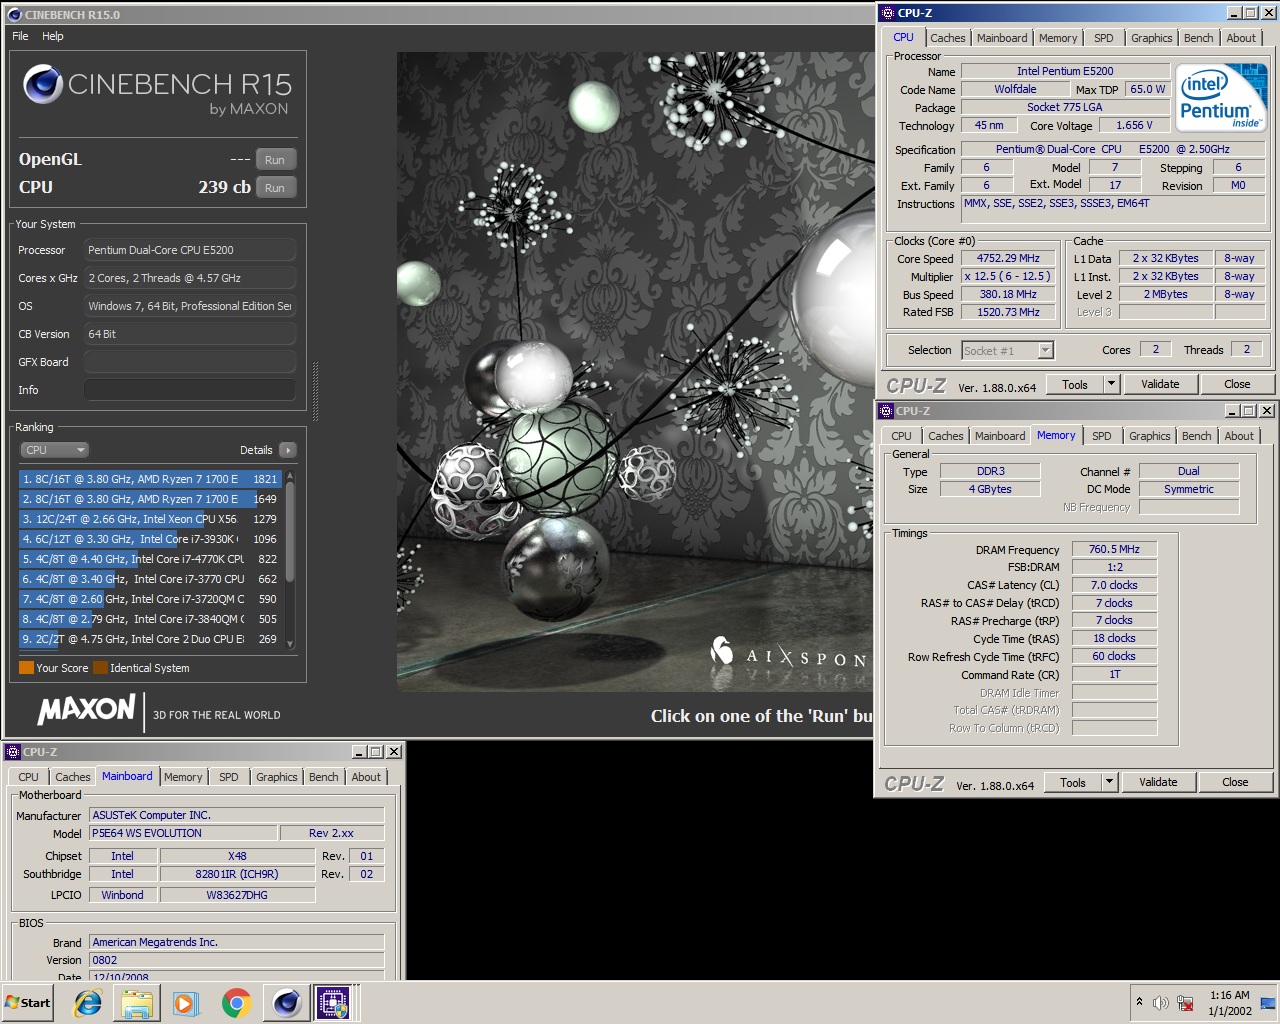1280x1024 pixels.
Task: Click the Details arrow icon in Ranking
Action: 288,450
